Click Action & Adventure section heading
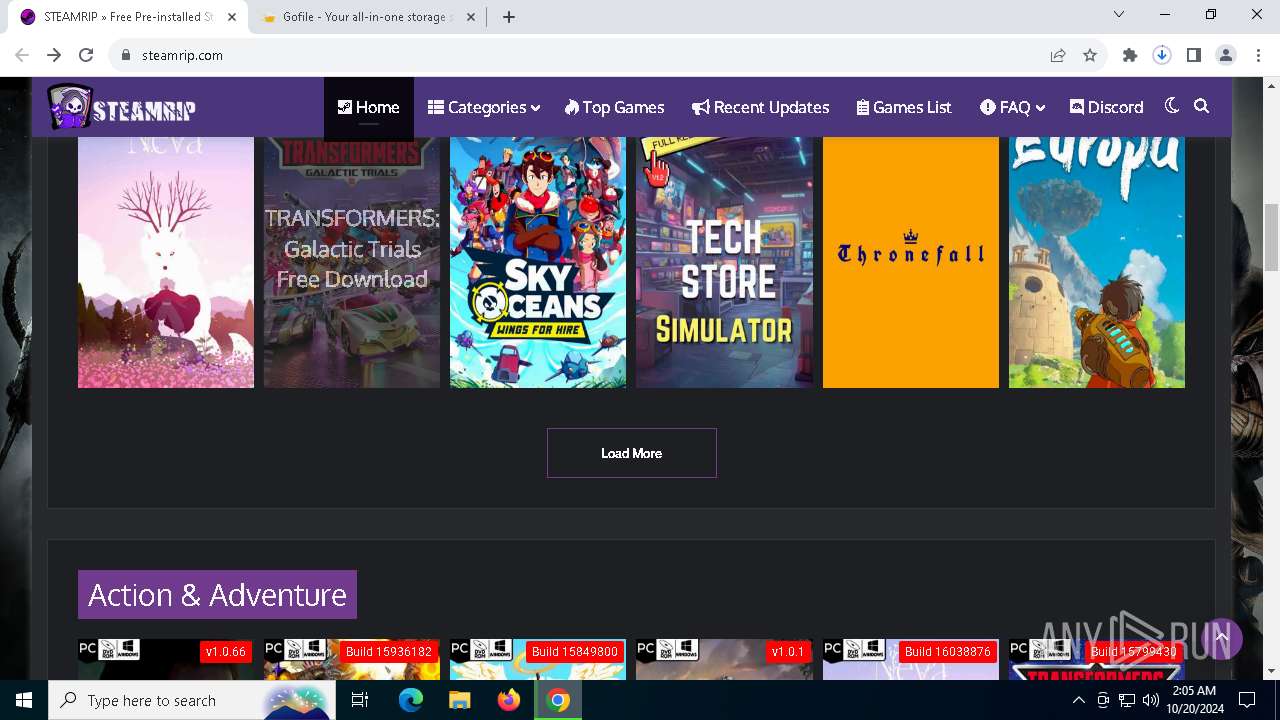1280x720 pixels. (x=217, y=595)
